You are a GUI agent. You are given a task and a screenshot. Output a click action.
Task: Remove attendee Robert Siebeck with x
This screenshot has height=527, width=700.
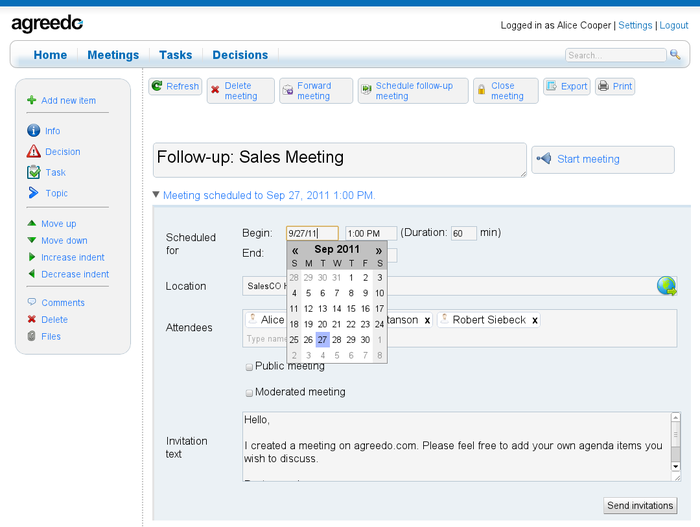point(535,320)
